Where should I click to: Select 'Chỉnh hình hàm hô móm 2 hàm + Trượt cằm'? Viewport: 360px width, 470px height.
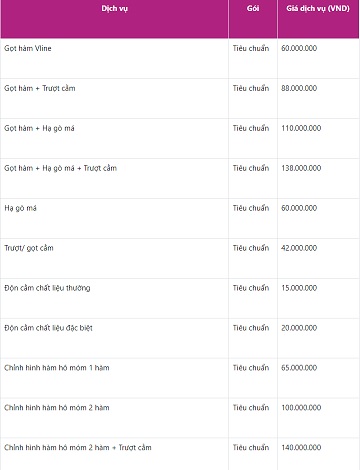point(114,454)
